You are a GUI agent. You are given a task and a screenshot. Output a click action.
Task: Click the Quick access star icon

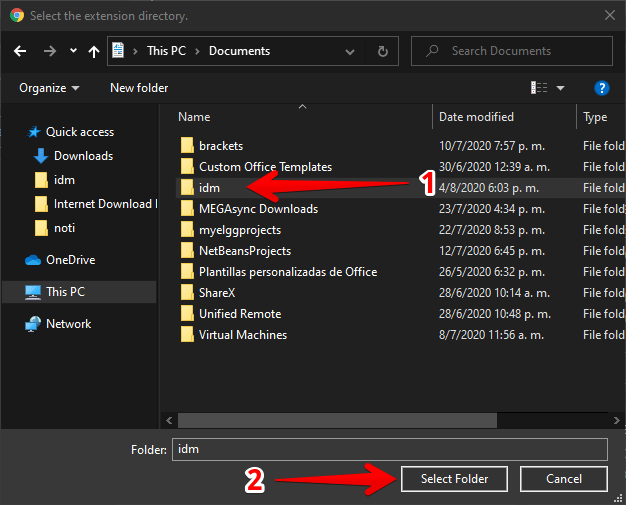coord(34,132)
